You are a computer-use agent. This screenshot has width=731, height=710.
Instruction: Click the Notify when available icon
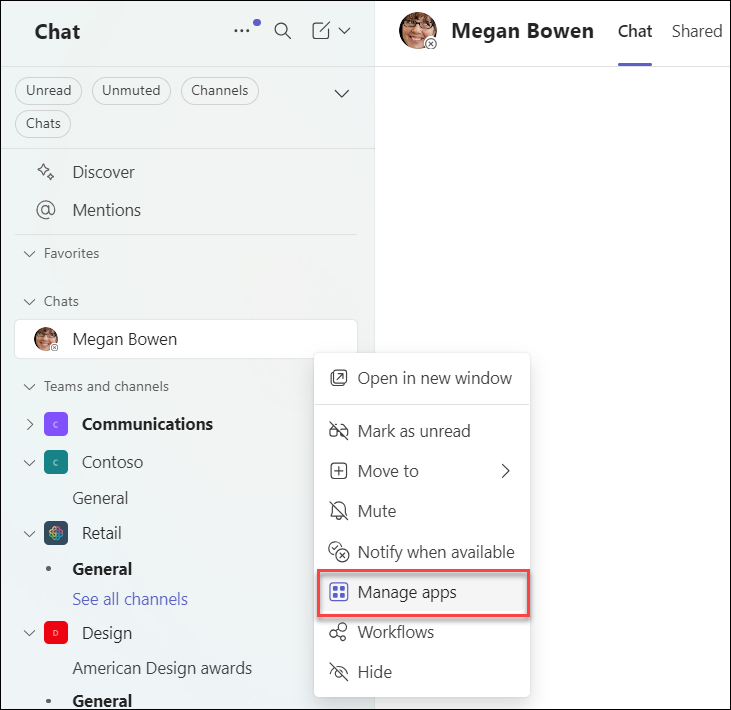coord(338,552)
